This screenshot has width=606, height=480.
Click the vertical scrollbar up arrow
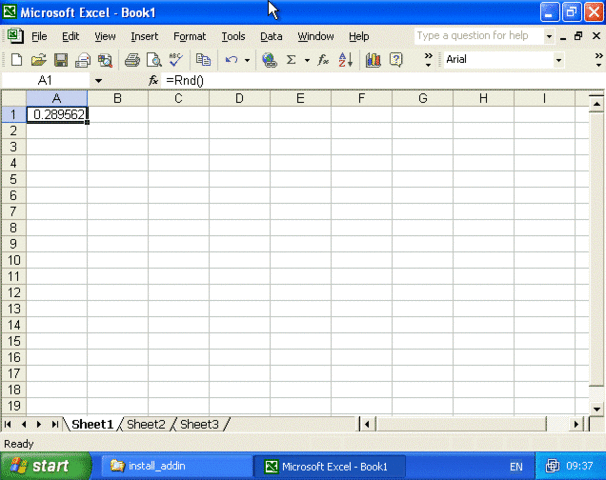[596, 104]
